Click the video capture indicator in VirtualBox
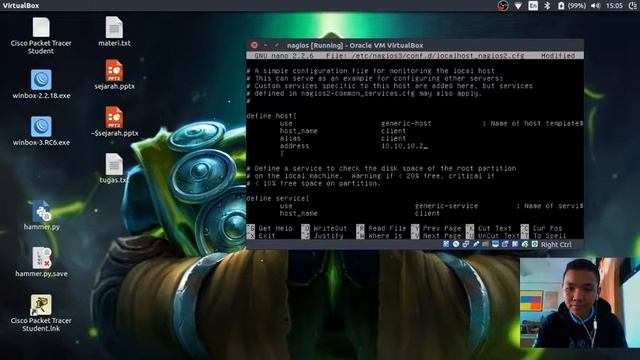640x360 pixels. (x=505, y=244)
